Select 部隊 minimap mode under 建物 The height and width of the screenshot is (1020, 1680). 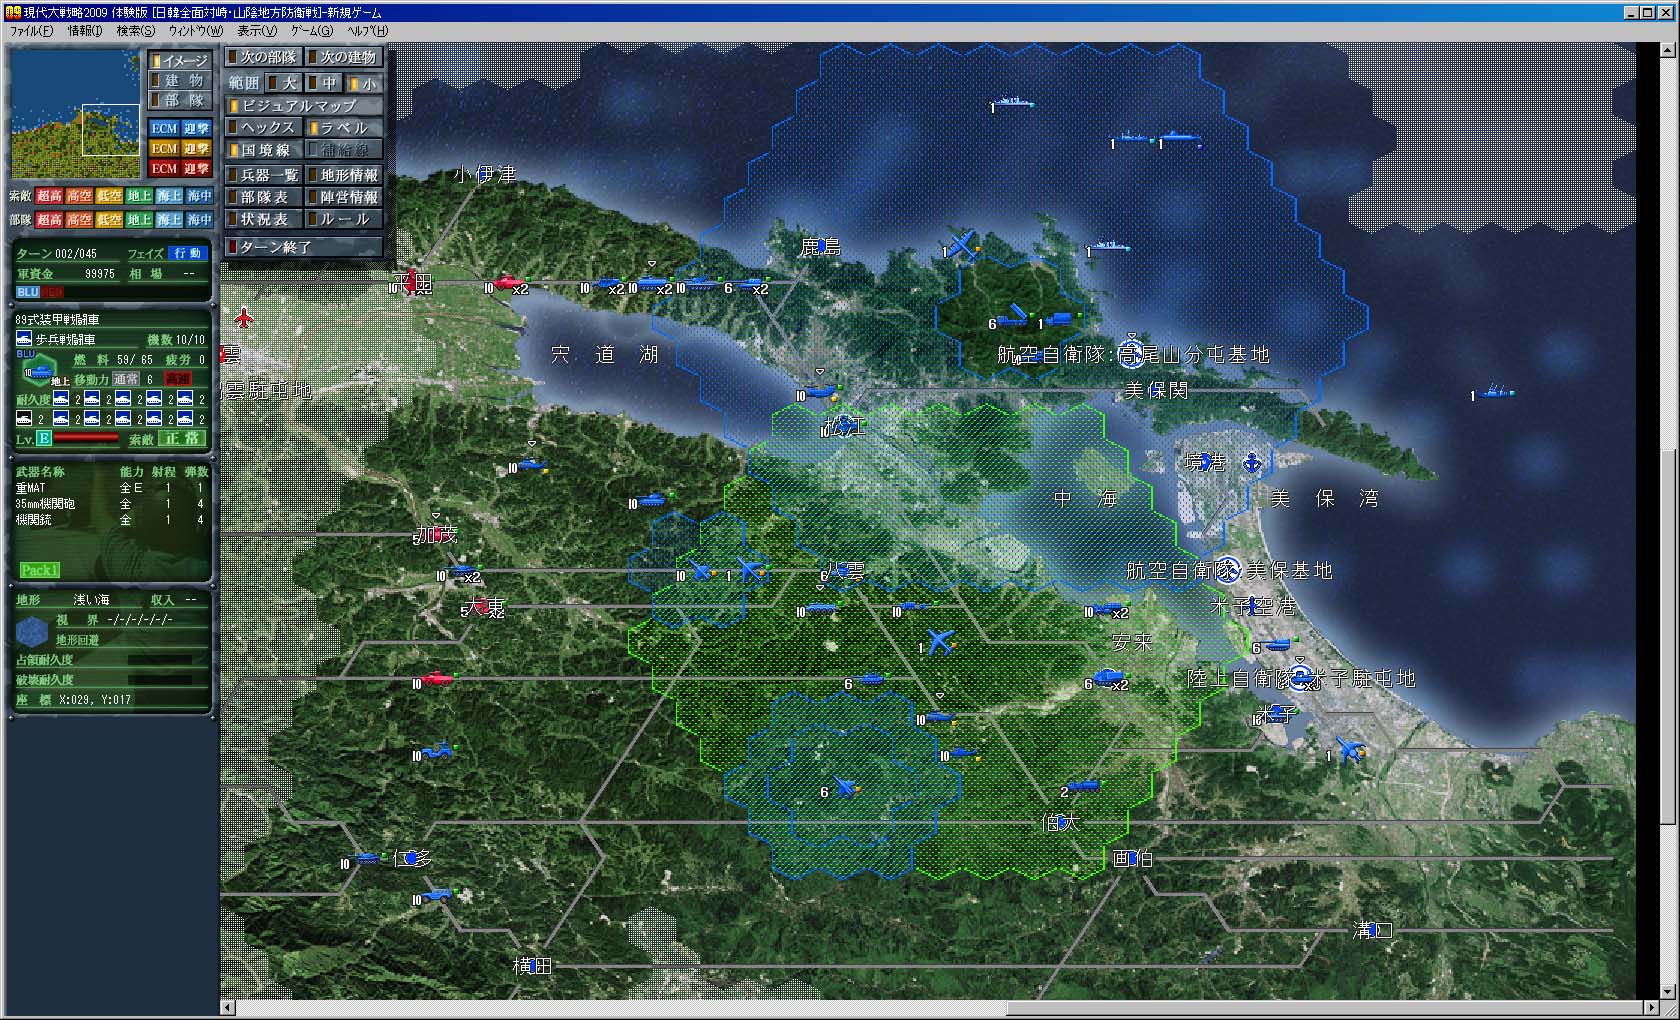click(x=180, y=100)
